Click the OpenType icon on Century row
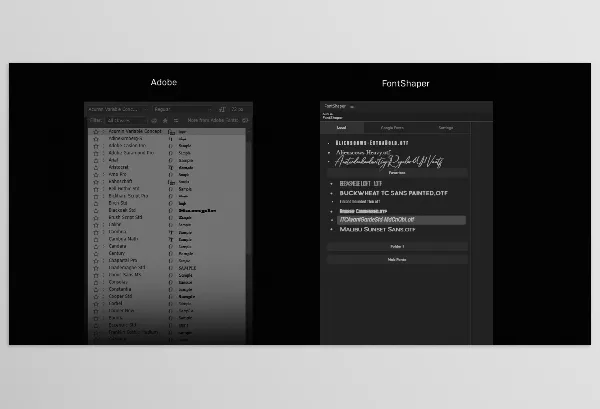 (x=171, y=254)
